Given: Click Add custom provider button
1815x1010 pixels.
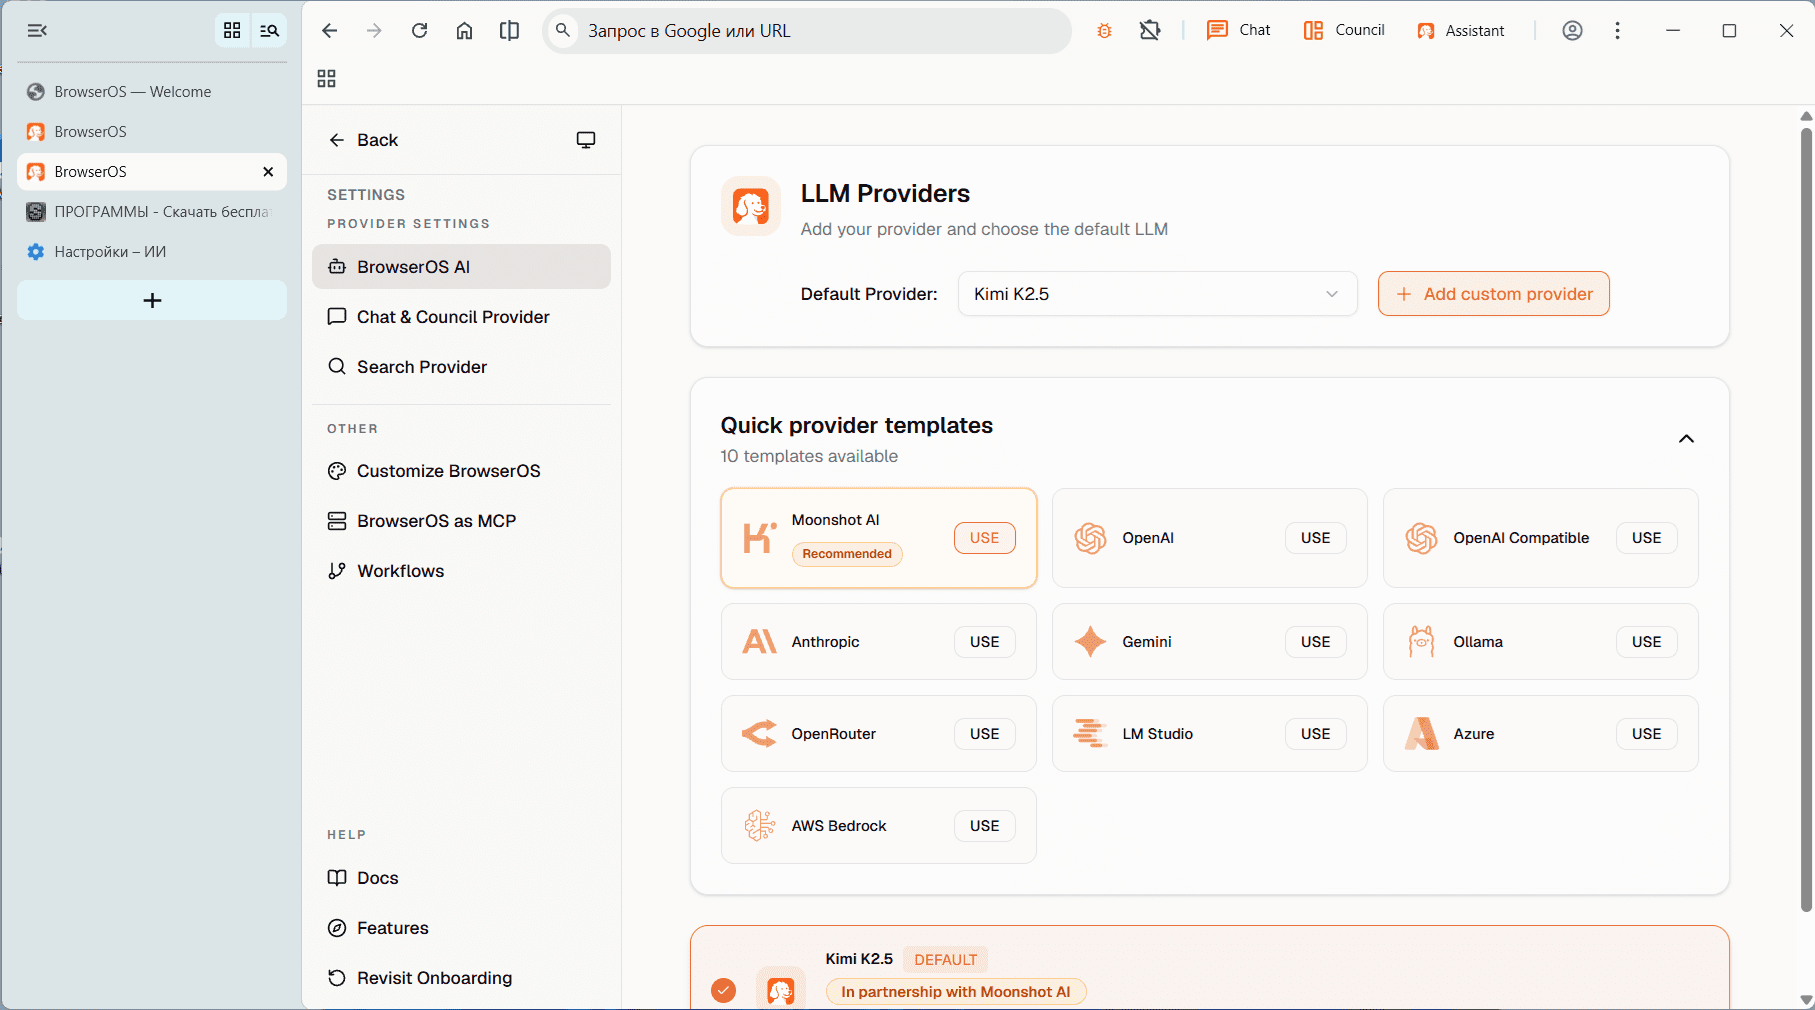Looking at the screenshot, I should (x=1493, y=294).
